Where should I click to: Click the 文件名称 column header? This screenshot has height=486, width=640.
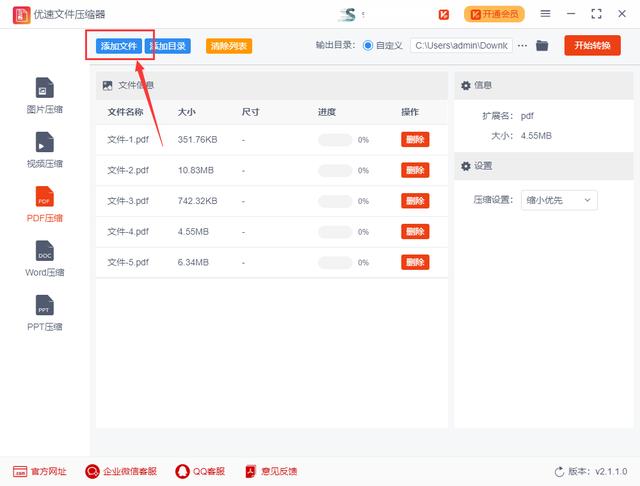[x=125, y=112]
